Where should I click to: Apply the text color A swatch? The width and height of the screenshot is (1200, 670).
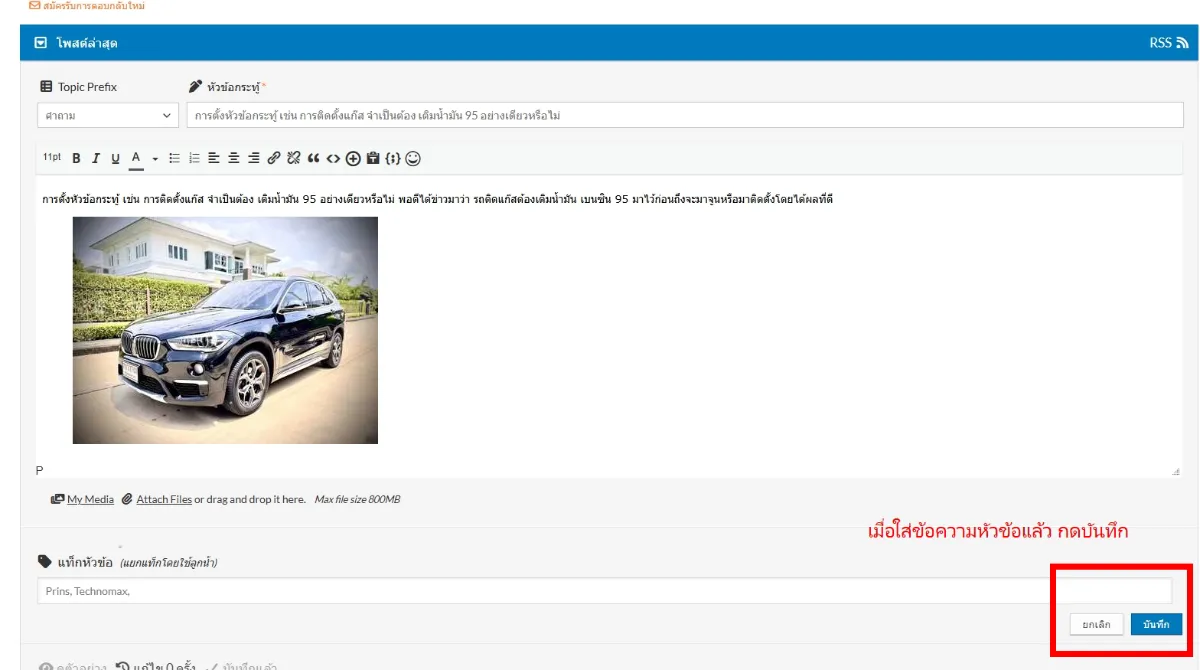tap(136, 158)
